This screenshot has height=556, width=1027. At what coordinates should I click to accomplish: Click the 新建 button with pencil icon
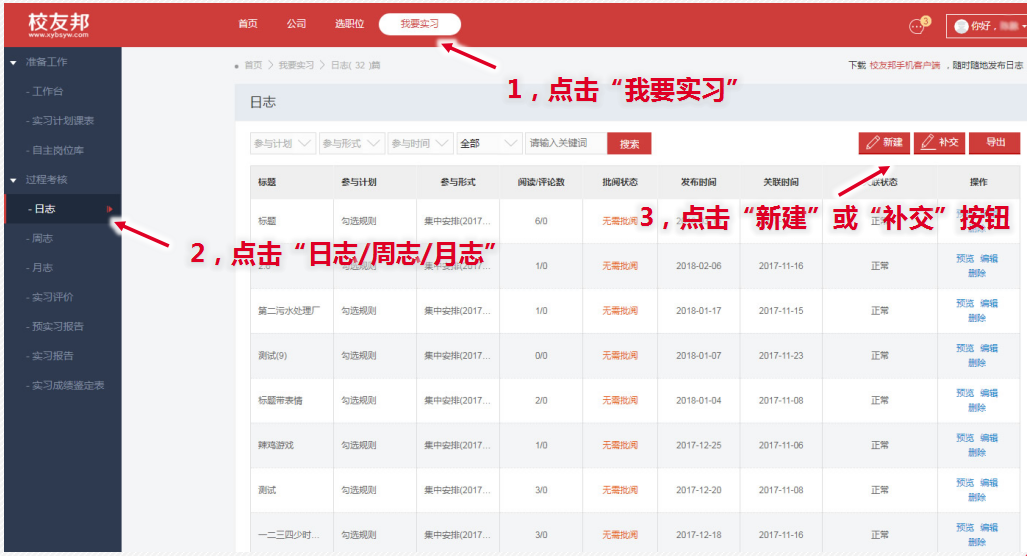(x=883, y=143)
